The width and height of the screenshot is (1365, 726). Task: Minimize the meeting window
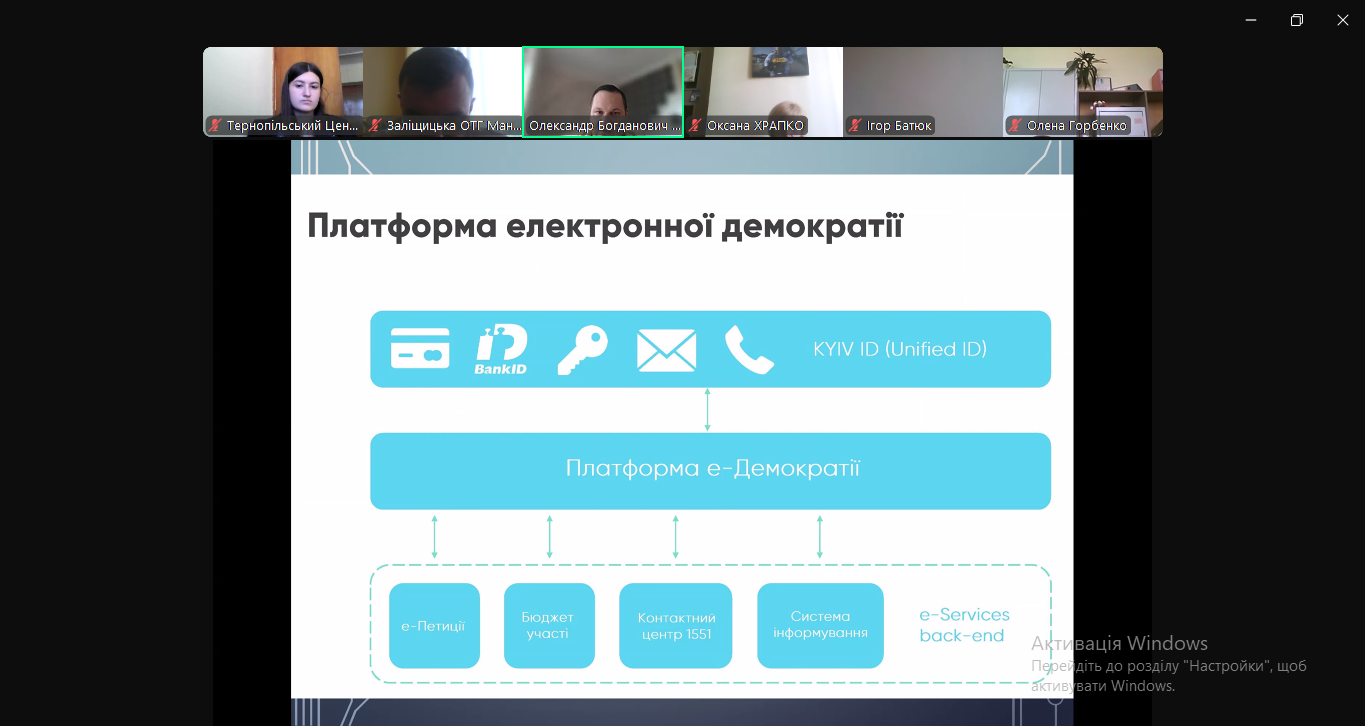pos(1250,20)
